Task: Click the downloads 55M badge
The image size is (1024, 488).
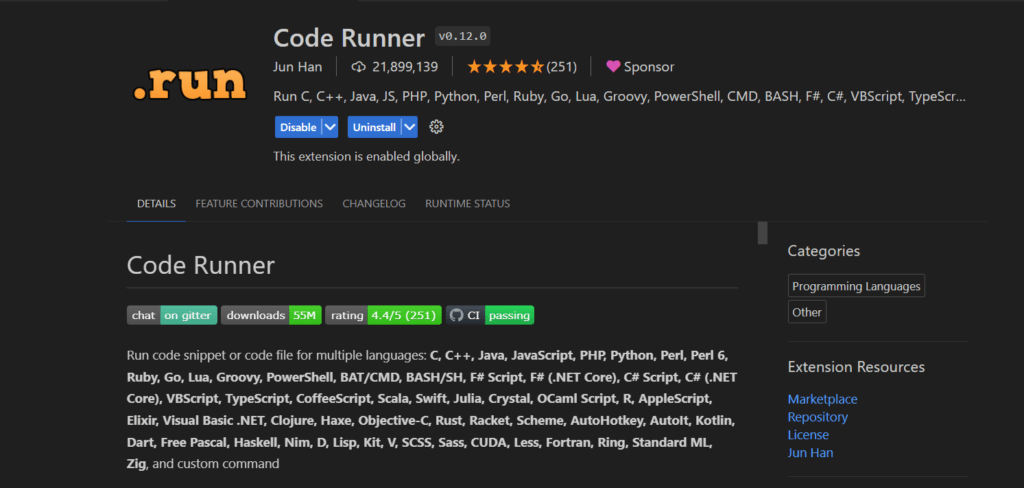Action: tap(271, 316)
